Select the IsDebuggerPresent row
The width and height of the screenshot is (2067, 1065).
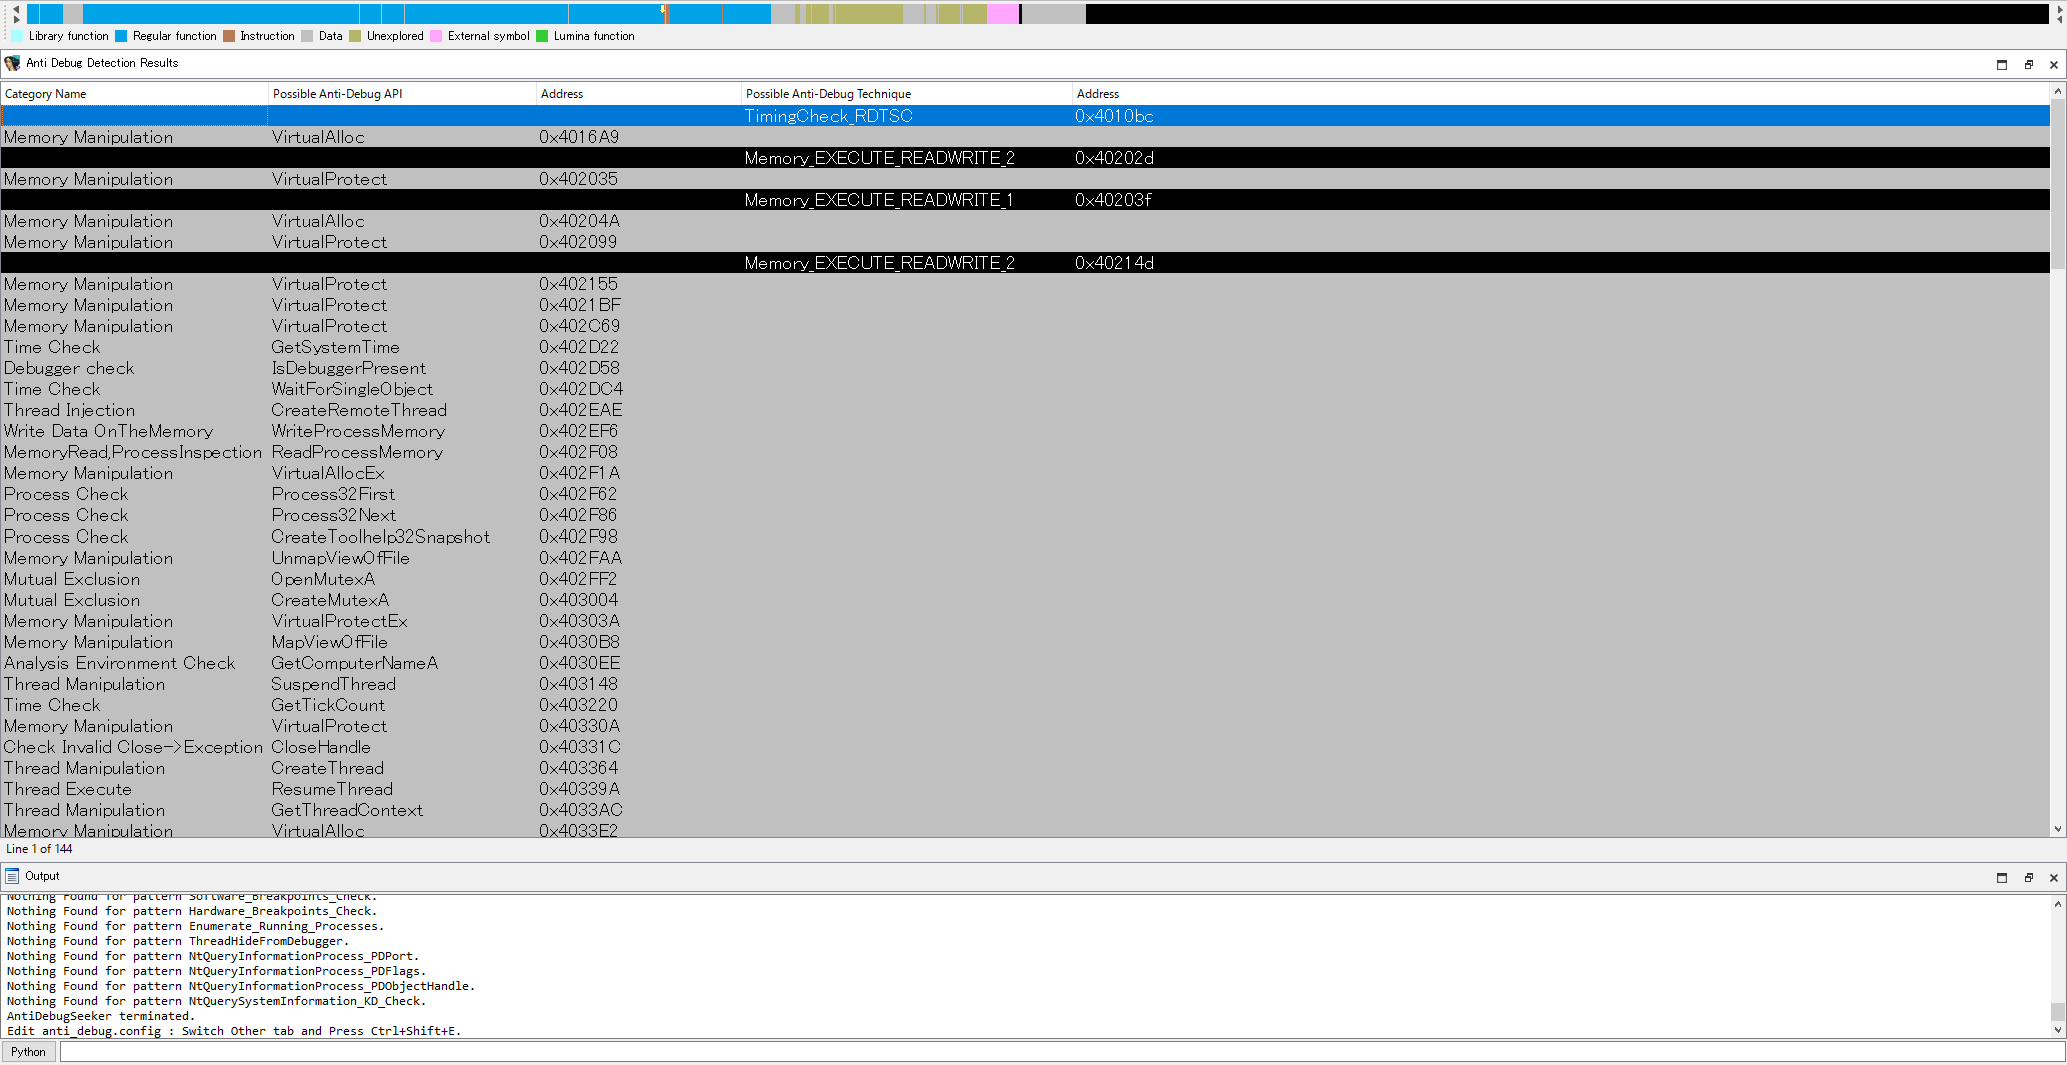pos(1025,368)
